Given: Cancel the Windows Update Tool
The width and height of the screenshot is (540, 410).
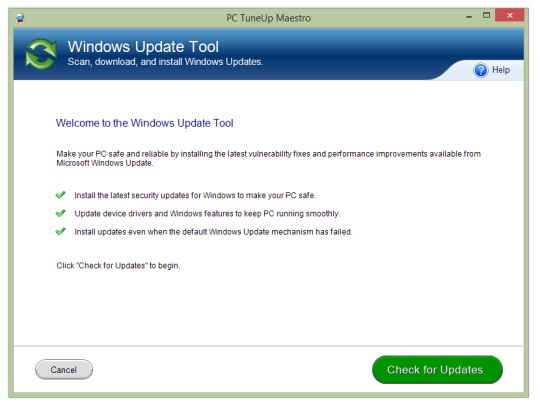Looking at the screenshot, I should click(64, 369).
